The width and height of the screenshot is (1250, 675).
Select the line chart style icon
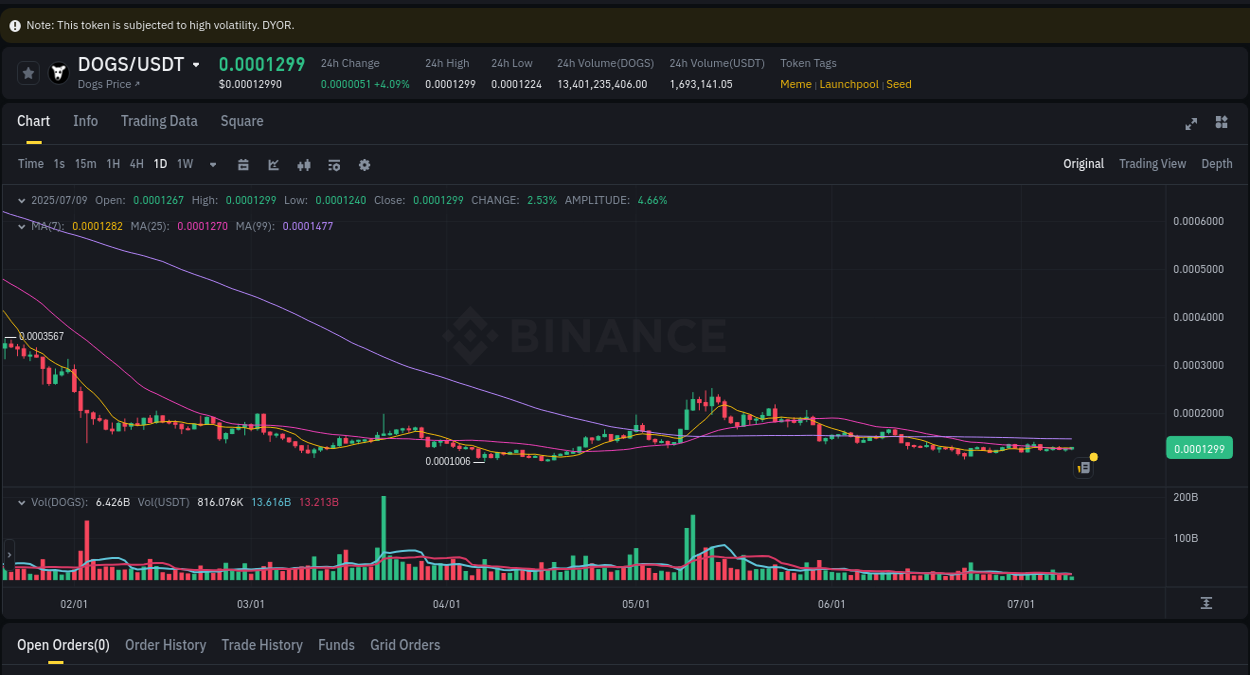coord(273,164)
